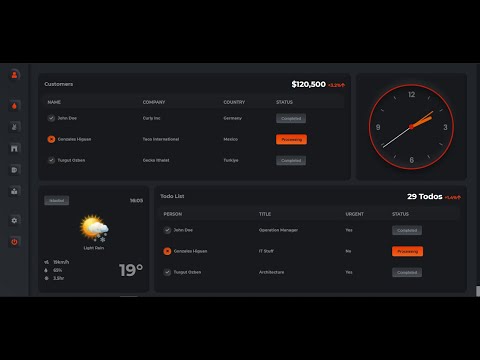Image resolution: width=480 pixels, height=360 pixels.
Task: Open the settings gear in sidebar
Action: [x=14, y=220]
